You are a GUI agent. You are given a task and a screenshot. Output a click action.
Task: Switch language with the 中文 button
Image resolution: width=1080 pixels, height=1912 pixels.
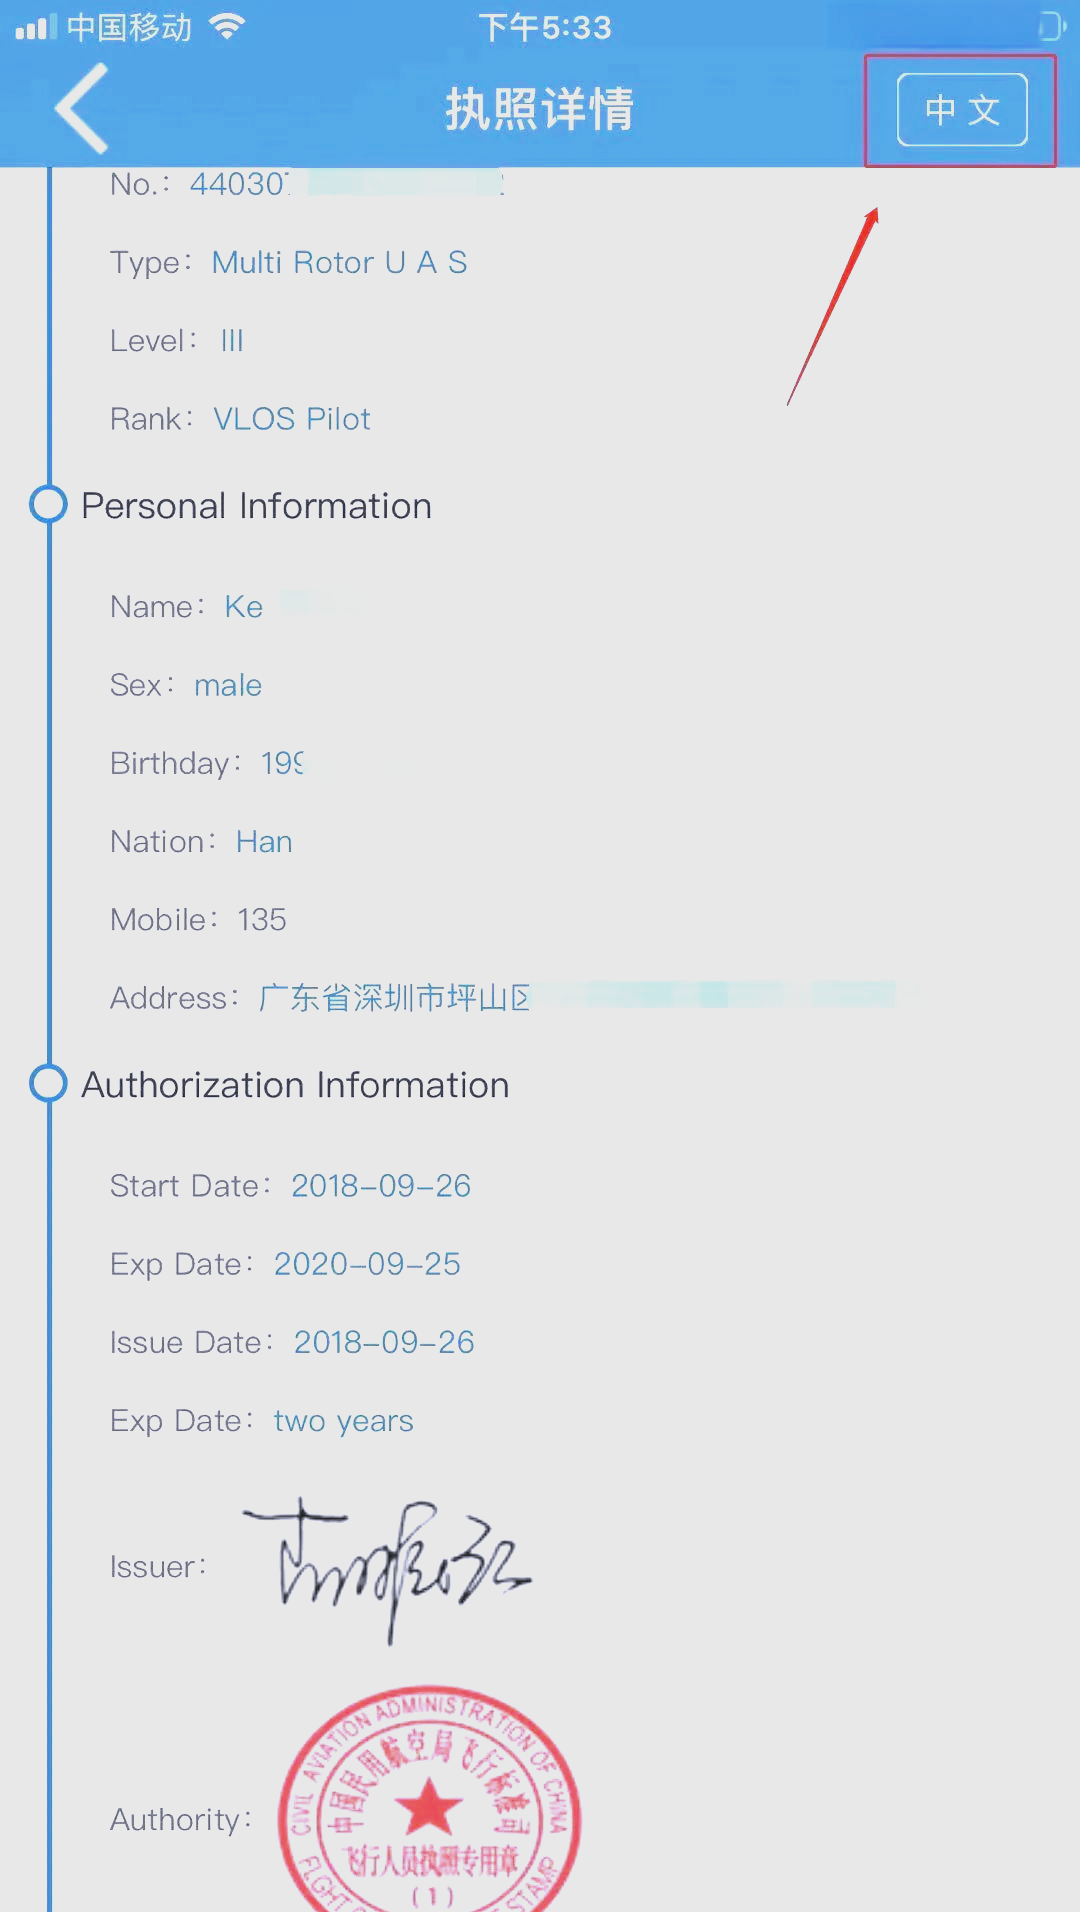962,110
